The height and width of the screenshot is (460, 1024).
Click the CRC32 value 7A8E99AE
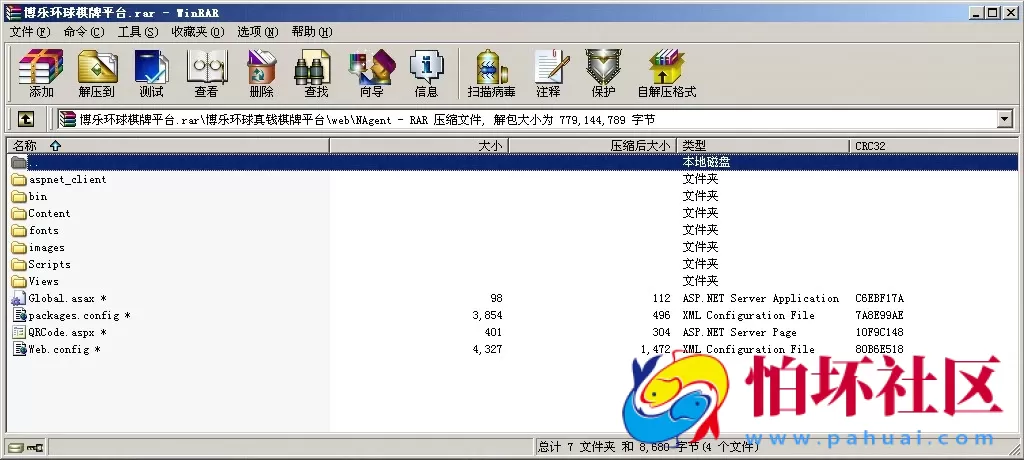[879, 316]
